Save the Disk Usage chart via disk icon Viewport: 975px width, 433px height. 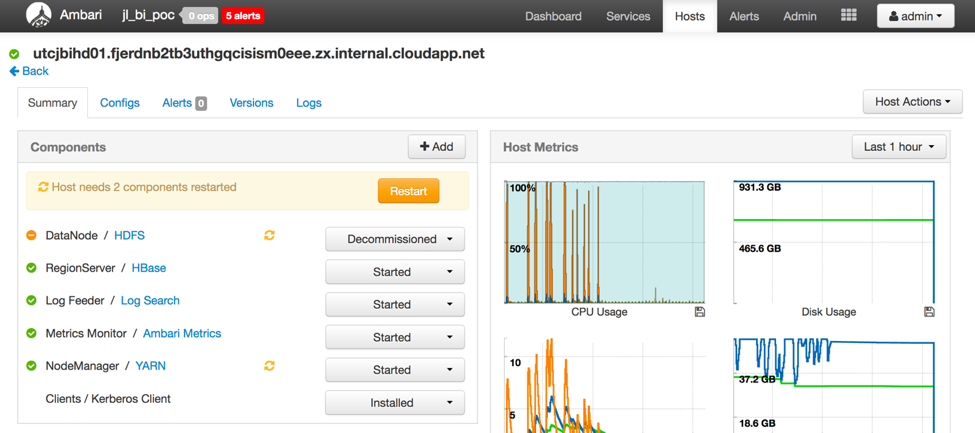(929, 312)
